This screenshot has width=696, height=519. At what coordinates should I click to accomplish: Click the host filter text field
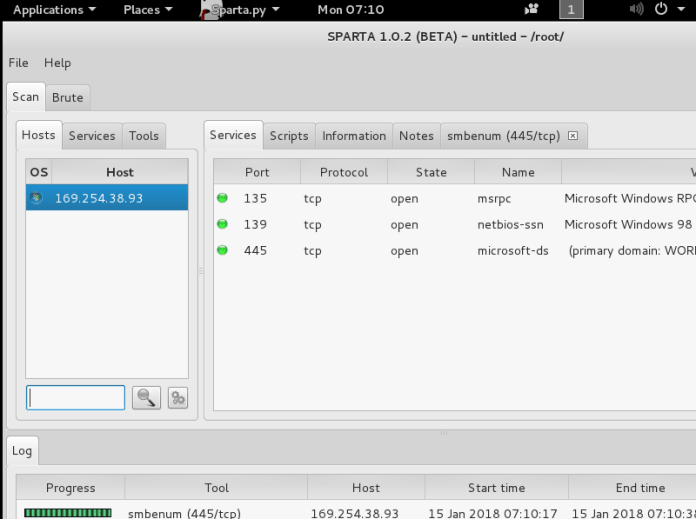click(76, 398)
